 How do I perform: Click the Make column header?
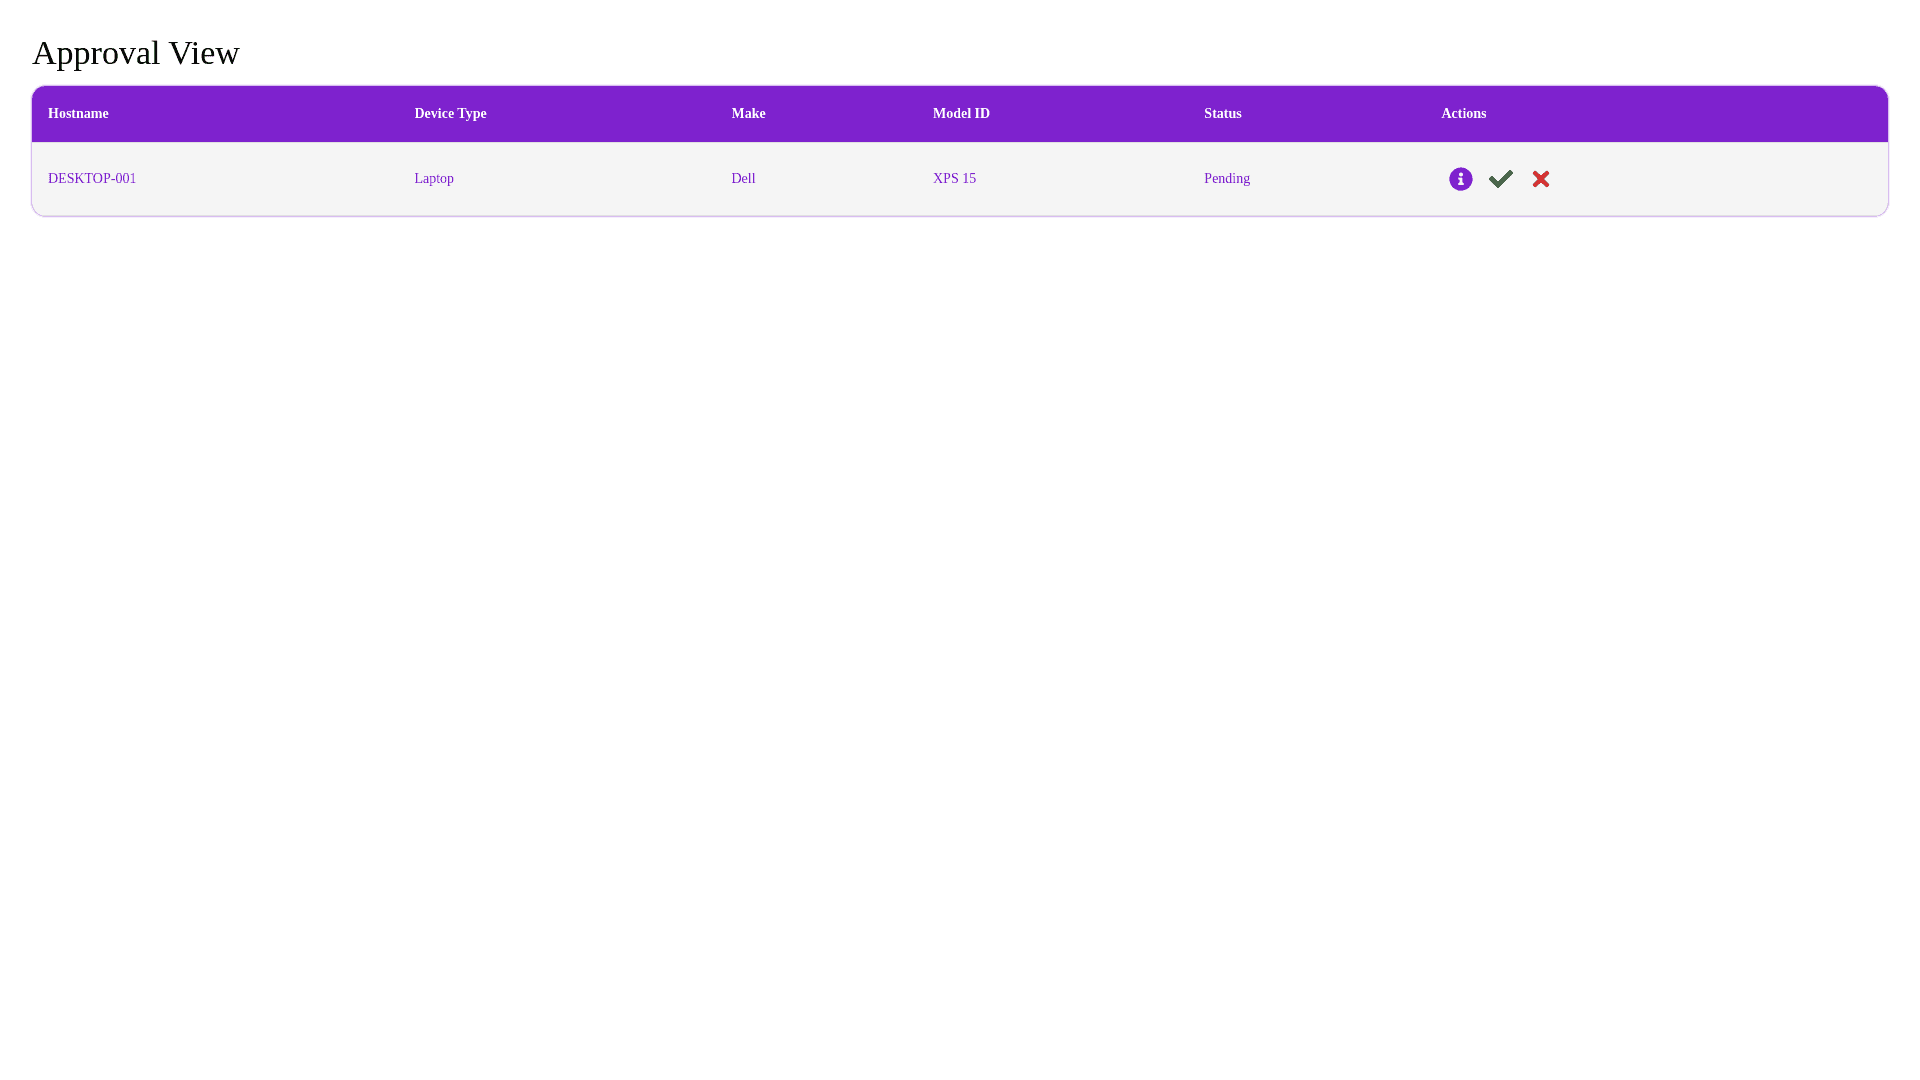(748, 114)
